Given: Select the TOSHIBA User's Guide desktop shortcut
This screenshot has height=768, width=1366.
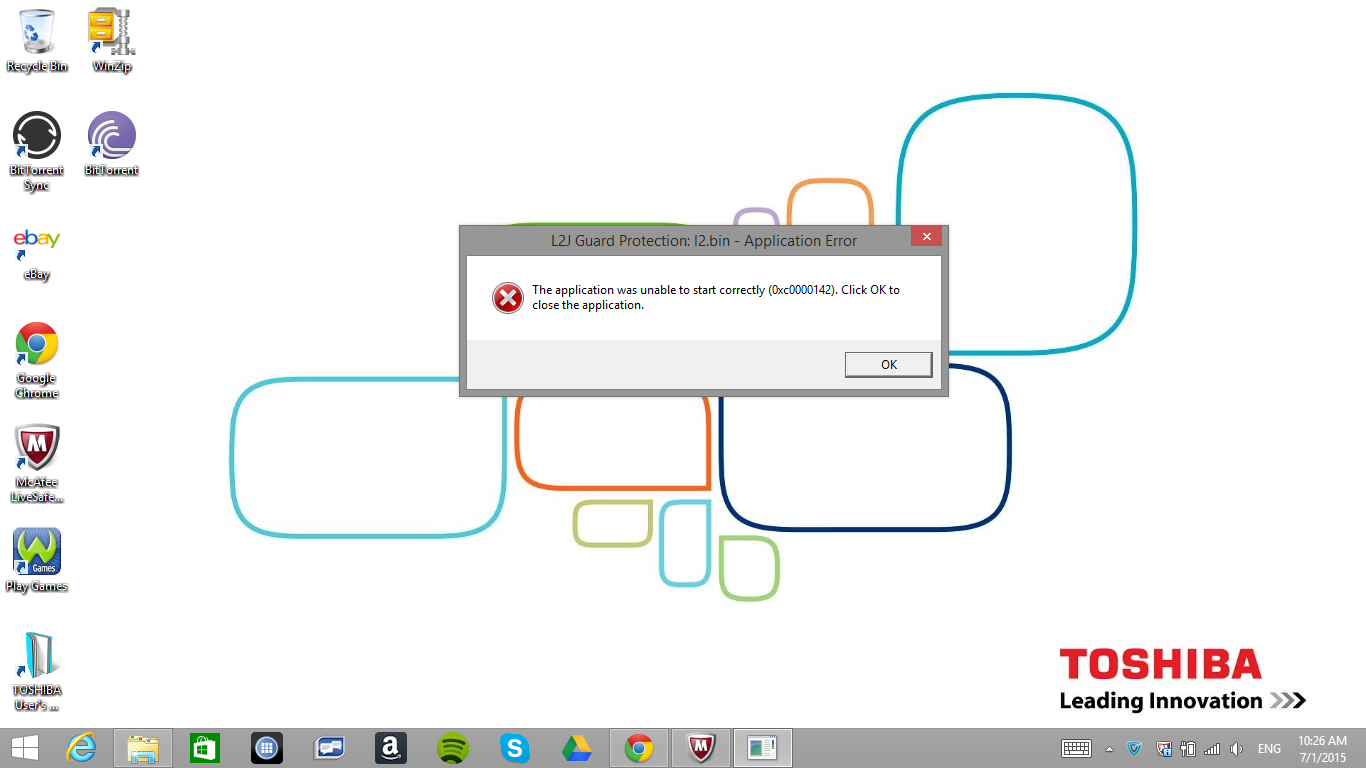Looking at the screenshot, I should click(x=37, y=671).
